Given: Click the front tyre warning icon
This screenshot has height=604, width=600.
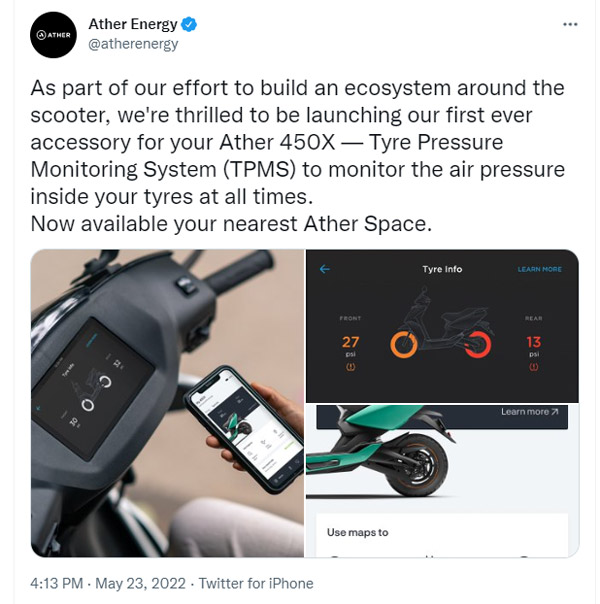Looking at the screenshot, I should point(350,368).
